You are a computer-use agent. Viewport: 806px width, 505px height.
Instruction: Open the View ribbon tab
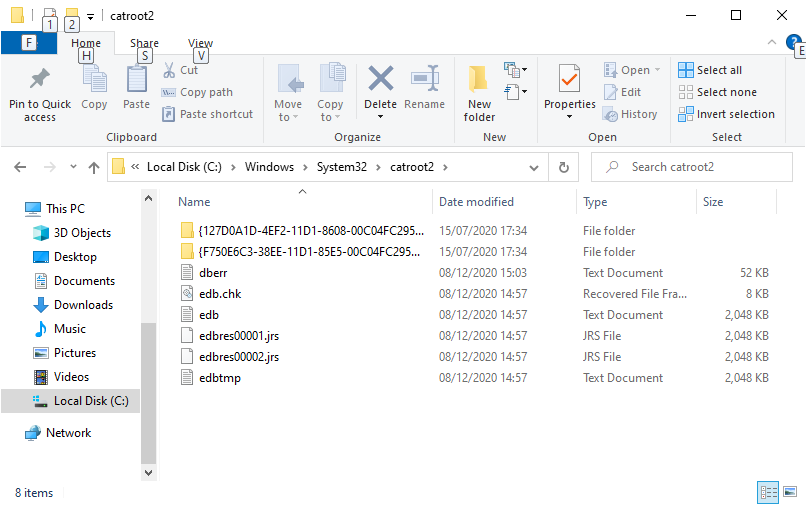(200, 43)
